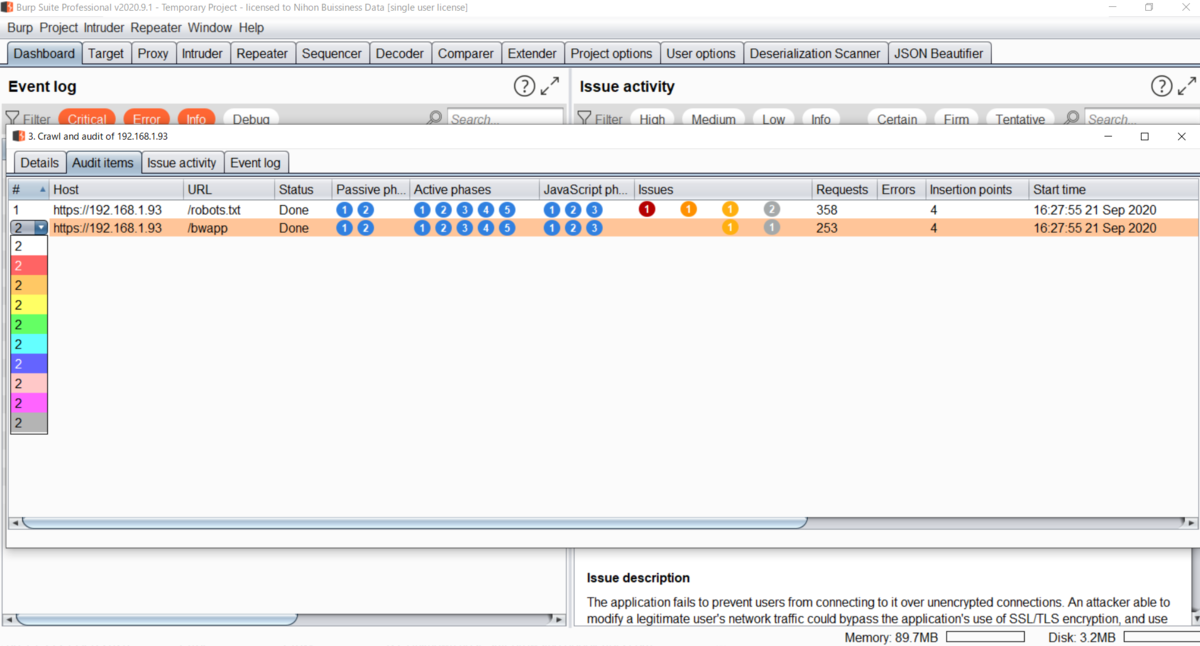Click JavaScript phase 3 badge in bwapp row
The width and height of the screenshot is (1200, 646).
[x=594, y=228]
